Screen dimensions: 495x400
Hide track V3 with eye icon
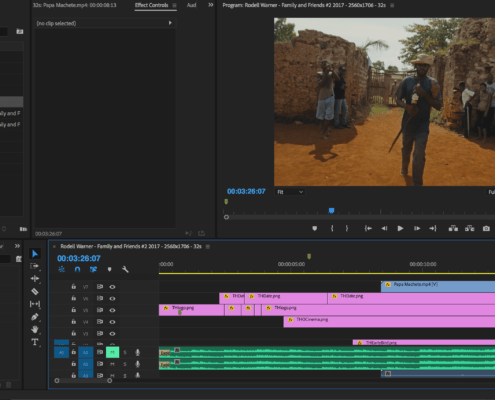112,333
